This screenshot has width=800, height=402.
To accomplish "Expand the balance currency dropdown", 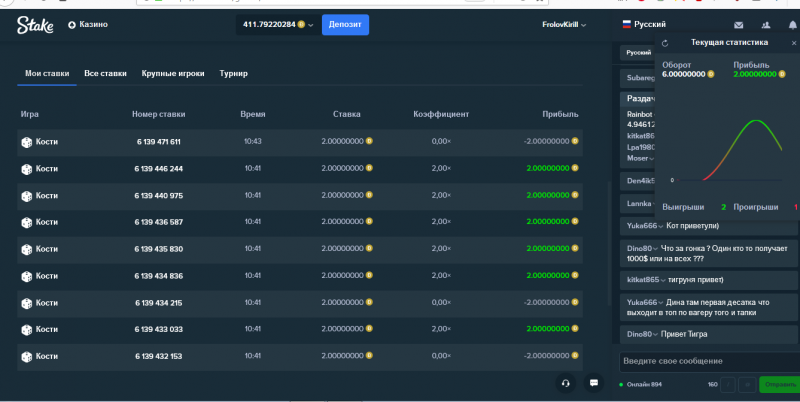I will tap(311, 25).
